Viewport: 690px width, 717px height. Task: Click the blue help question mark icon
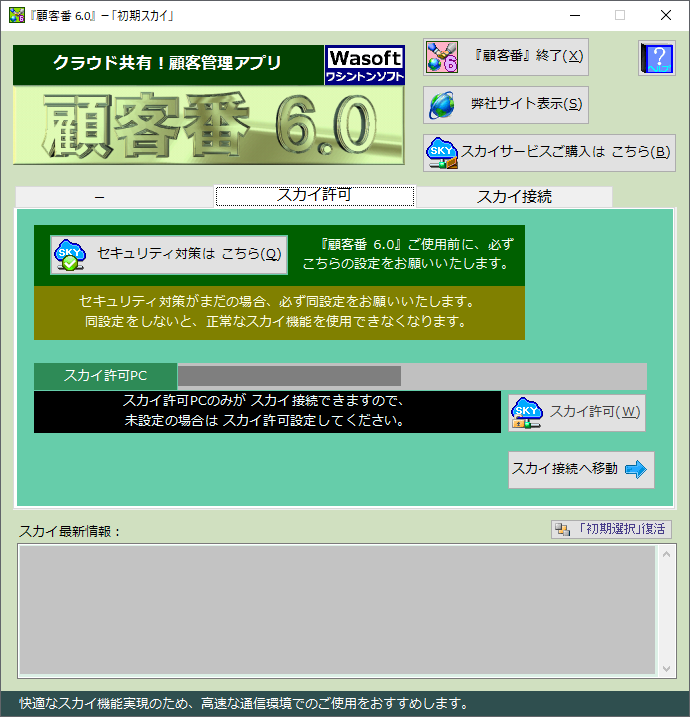tap(657, 58)
